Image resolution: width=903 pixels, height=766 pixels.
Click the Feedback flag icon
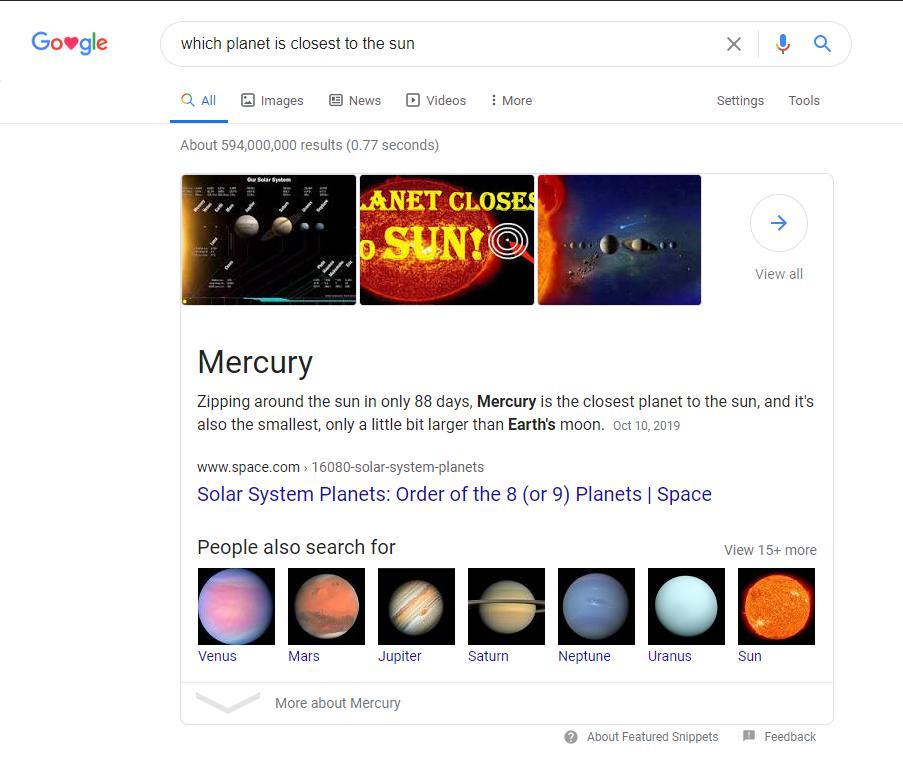(x=749, y=736)
